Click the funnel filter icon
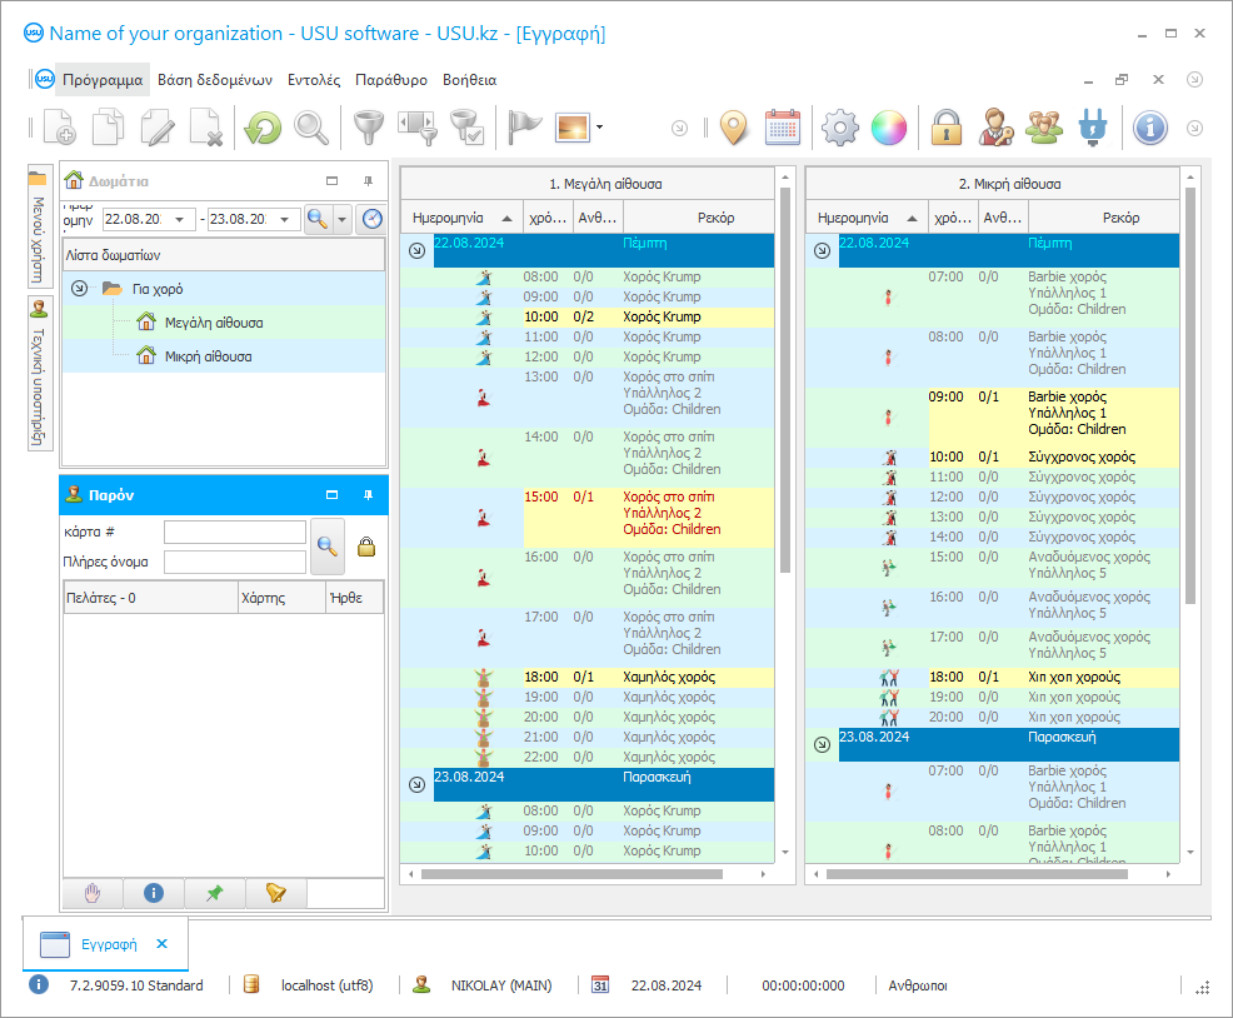1233x1018 pixels. pyautogui.click(x=368, y=128)
